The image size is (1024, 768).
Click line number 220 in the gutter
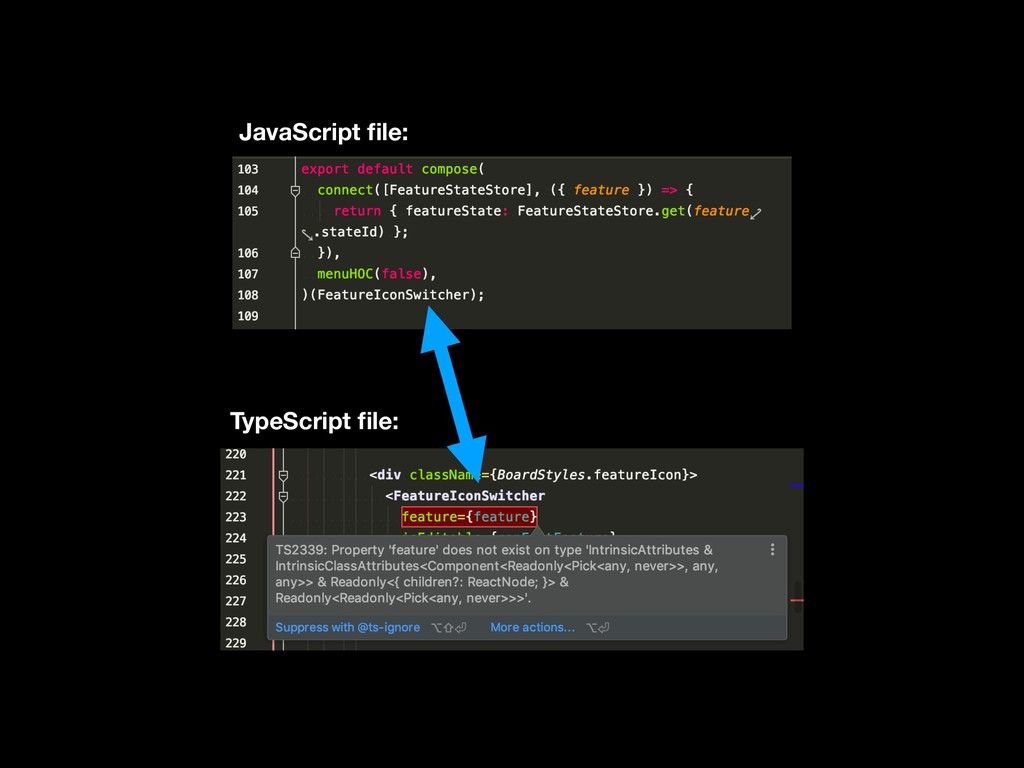pyautogui.click(x=236, y=454)
